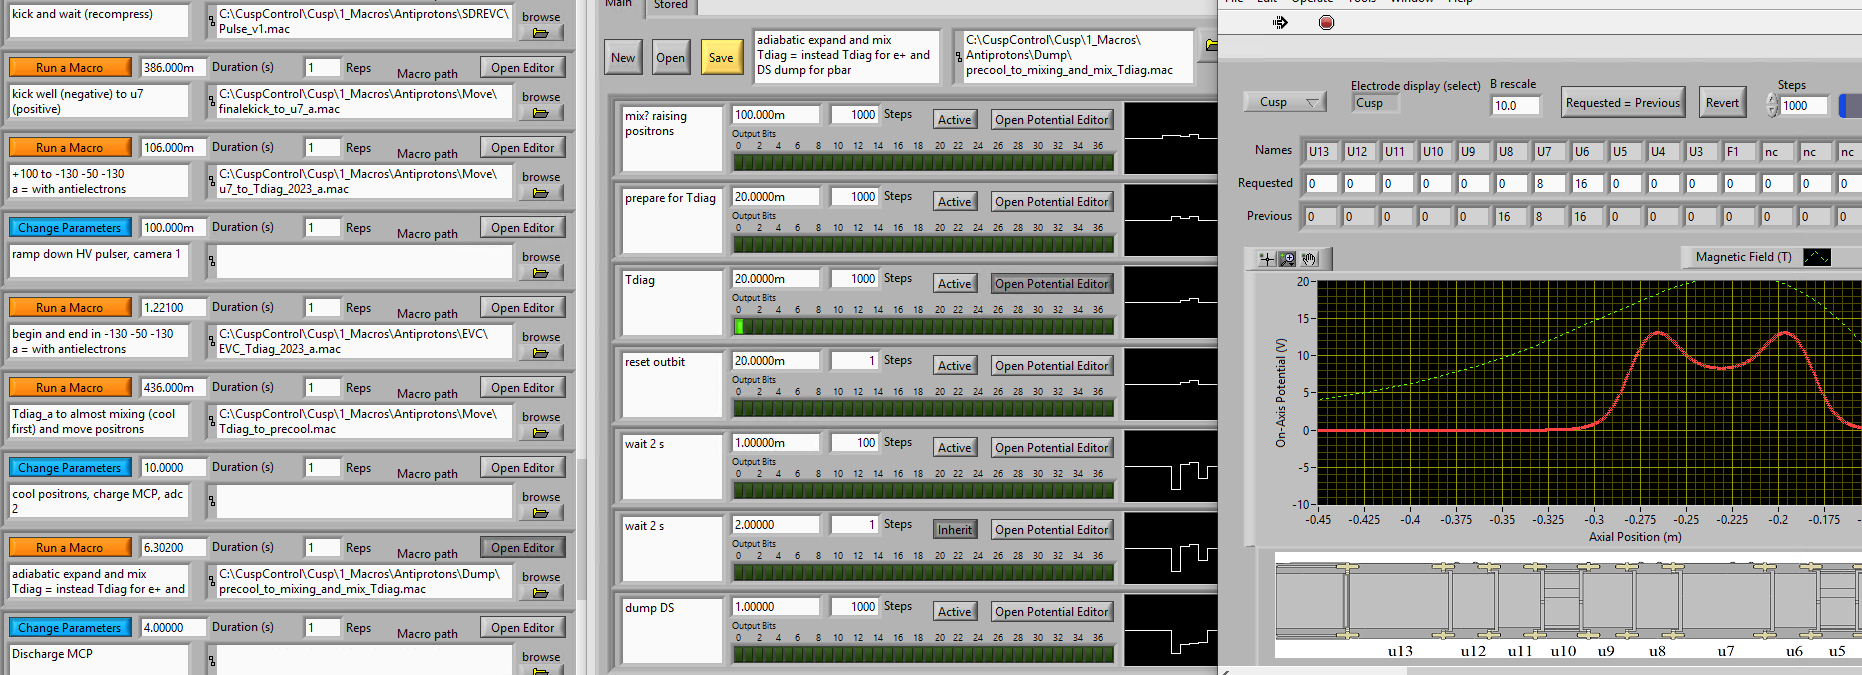This screenshot has width=1862, height=675.
Task: Switch to the Stored tab
Action: pos(670,5)
